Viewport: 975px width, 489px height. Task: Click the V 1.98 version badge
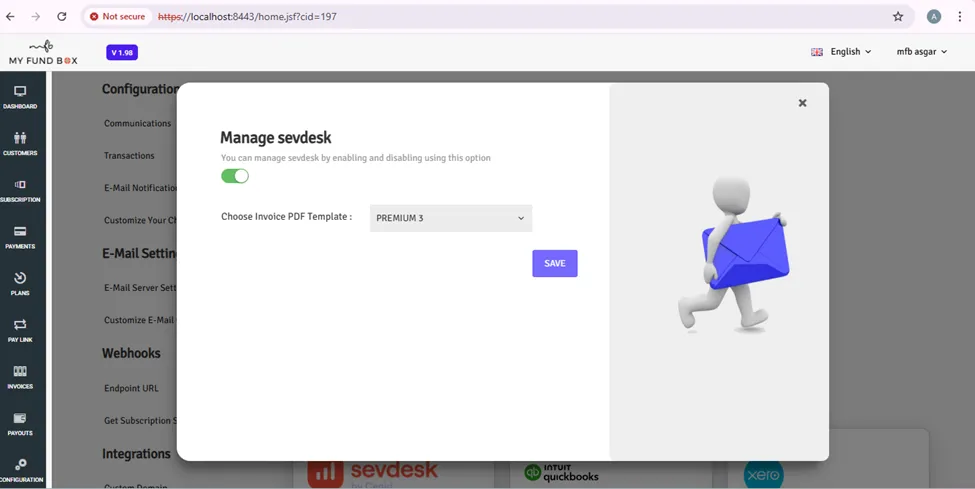tap(122, 52)
